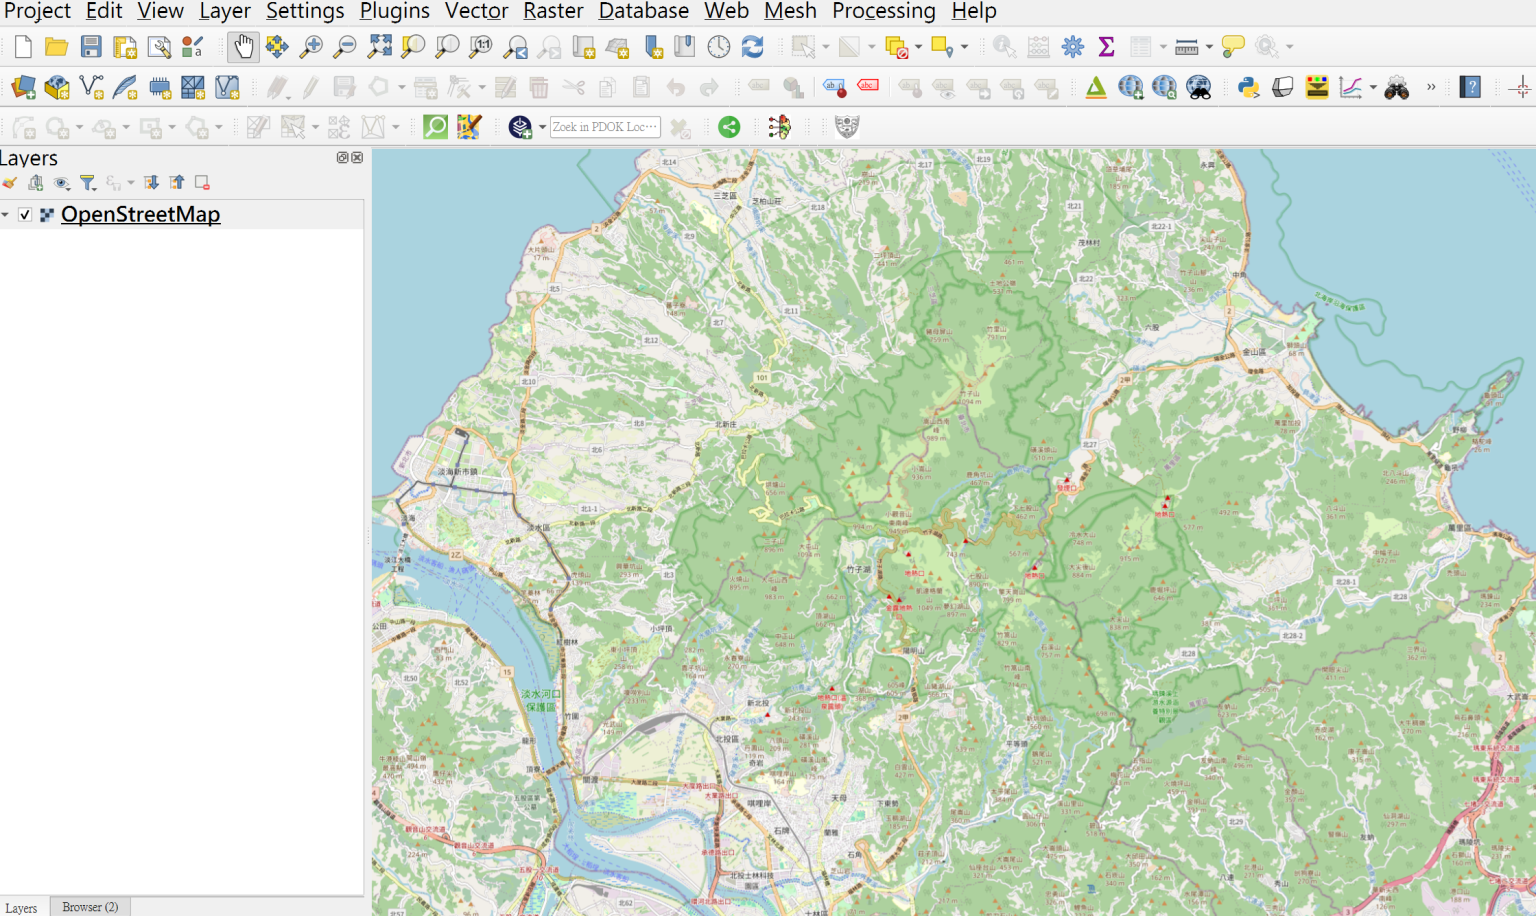Toggle Manage Map Themes eye icon
The height and width of the screenshot is (916, 1536).
point(62,183)
